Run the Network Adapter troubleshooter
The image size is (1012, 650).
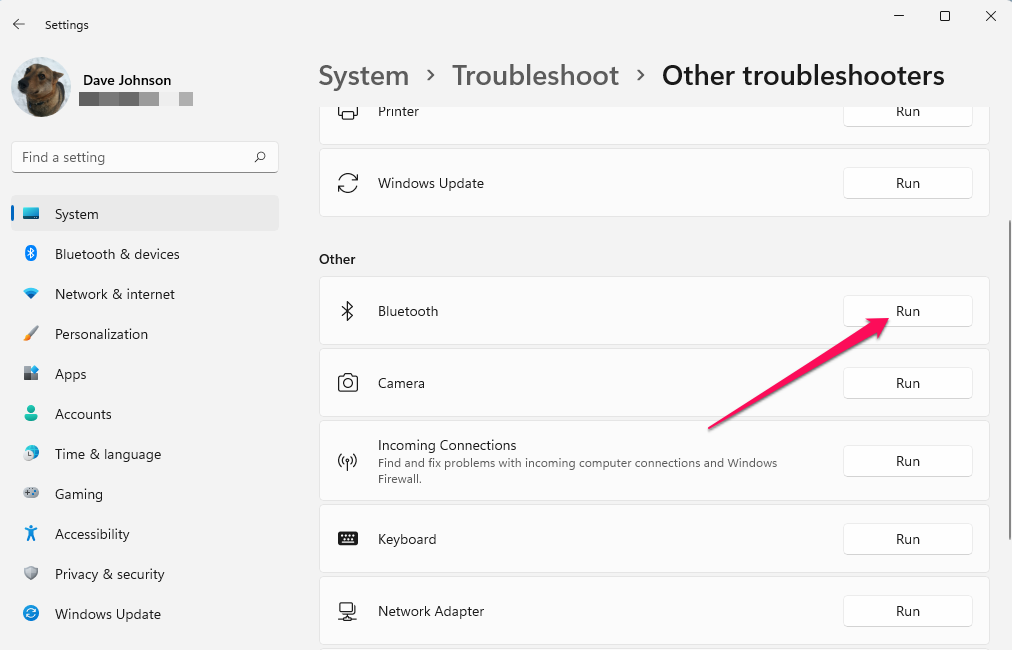click(x=907, y=611)
